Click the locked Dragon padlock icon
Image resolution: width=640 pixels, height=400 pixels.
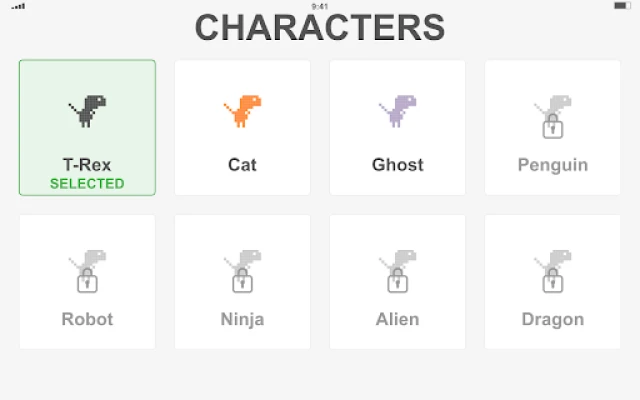click(x=552, y=283)
